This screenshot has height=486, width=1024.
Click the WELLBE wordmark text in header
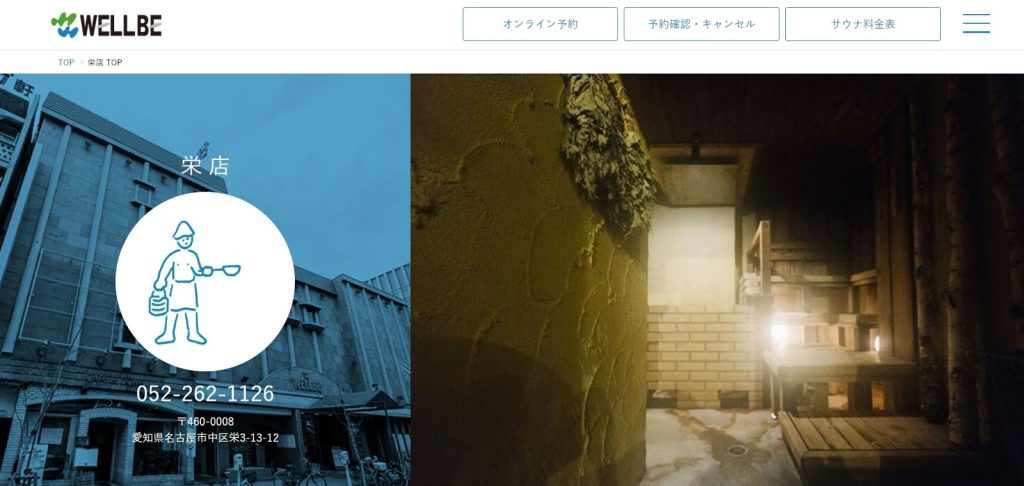[121, 25]
